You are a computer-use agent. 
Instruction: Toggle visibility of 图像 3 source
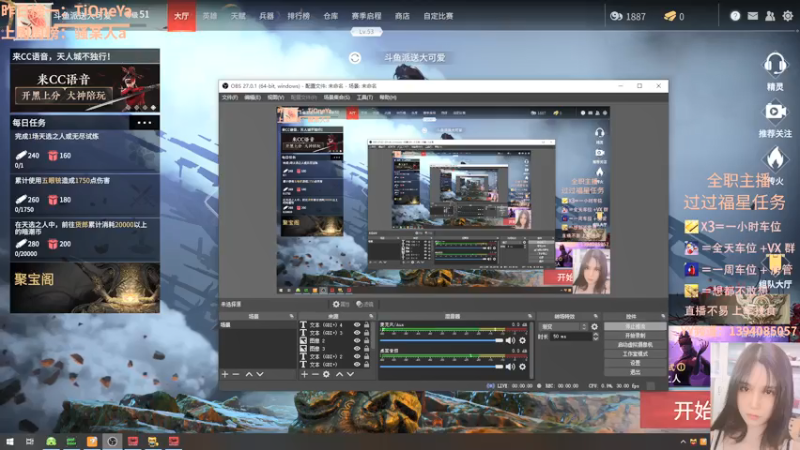point(357,348)
